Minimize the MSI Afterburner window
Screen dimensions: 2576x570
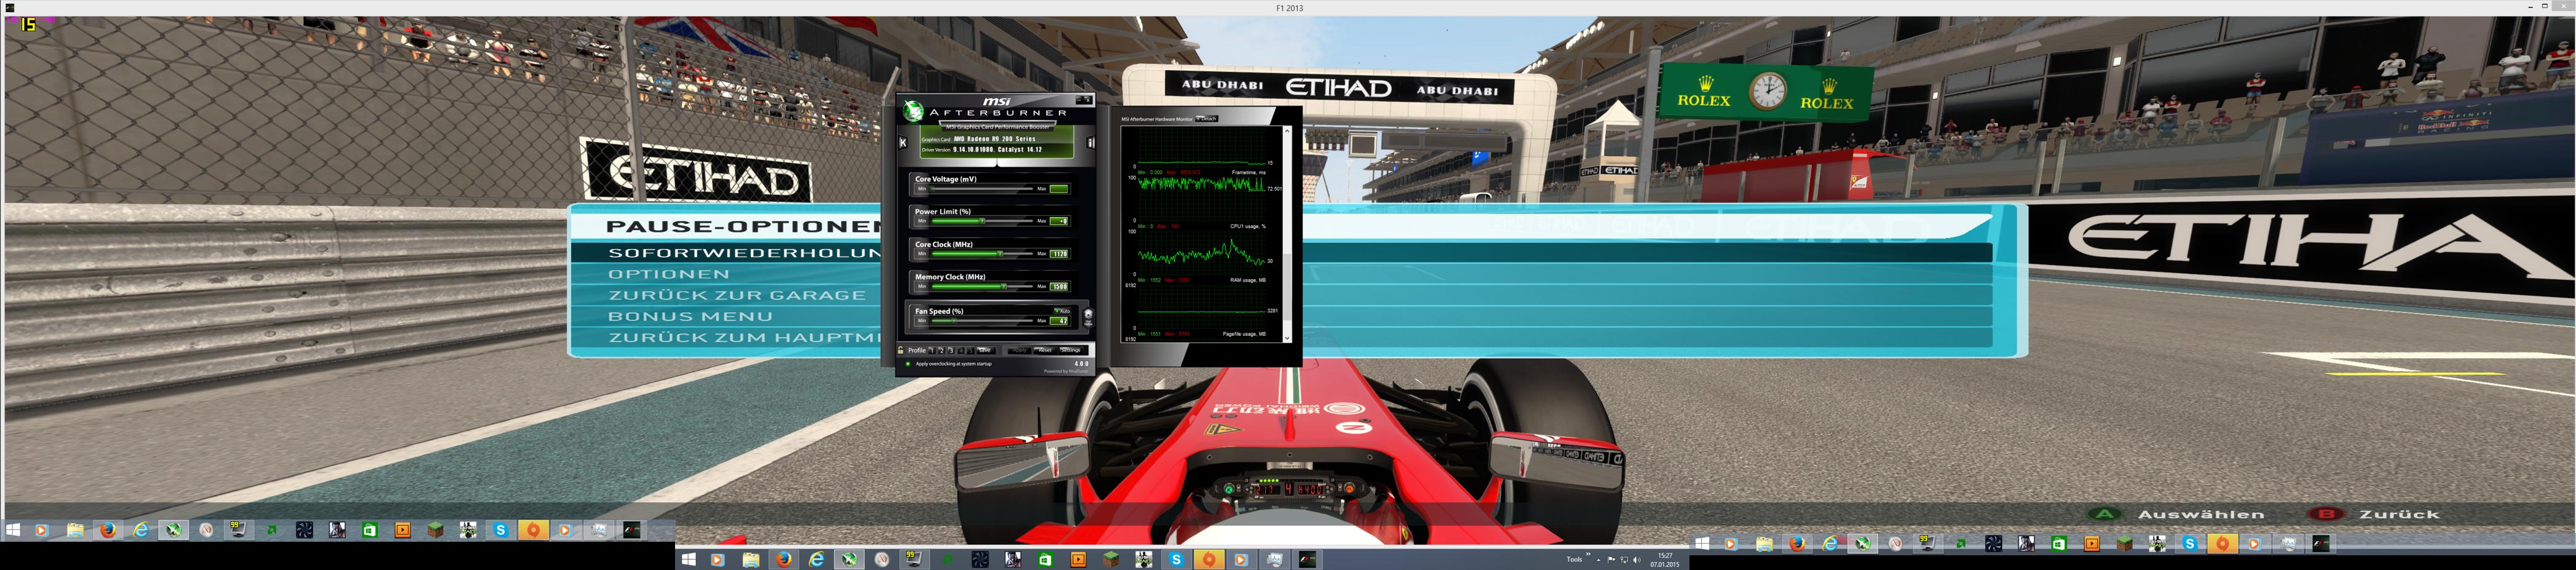1079,99
